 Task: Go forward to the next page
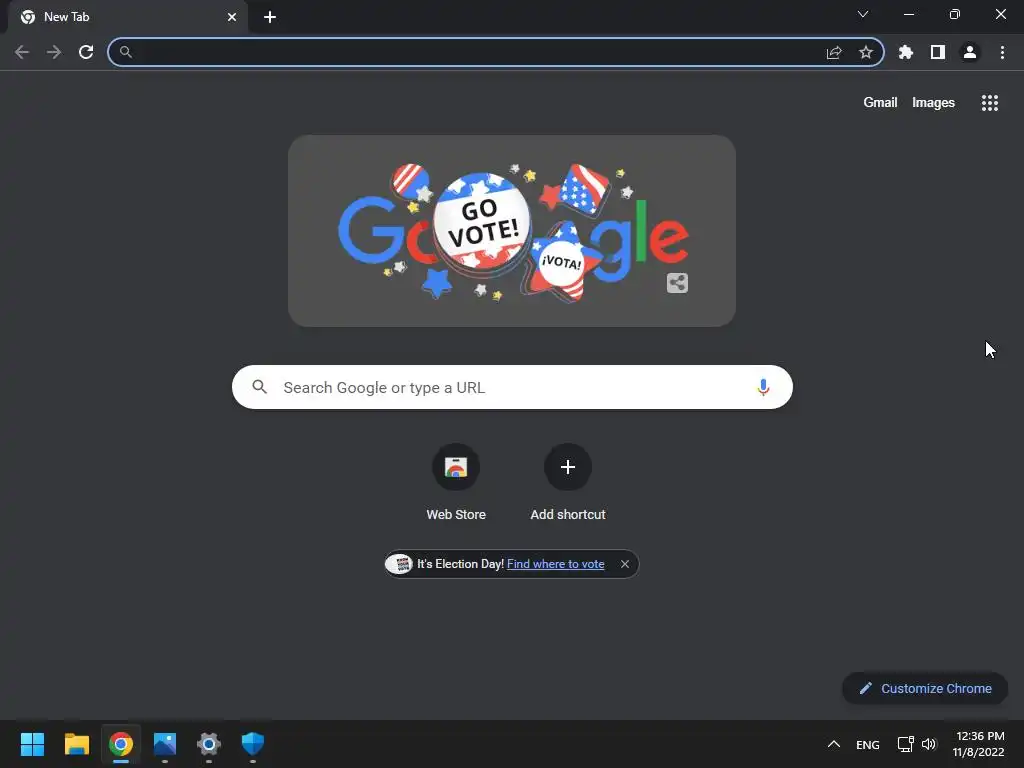pyautogui.click(x=54, y=52)
